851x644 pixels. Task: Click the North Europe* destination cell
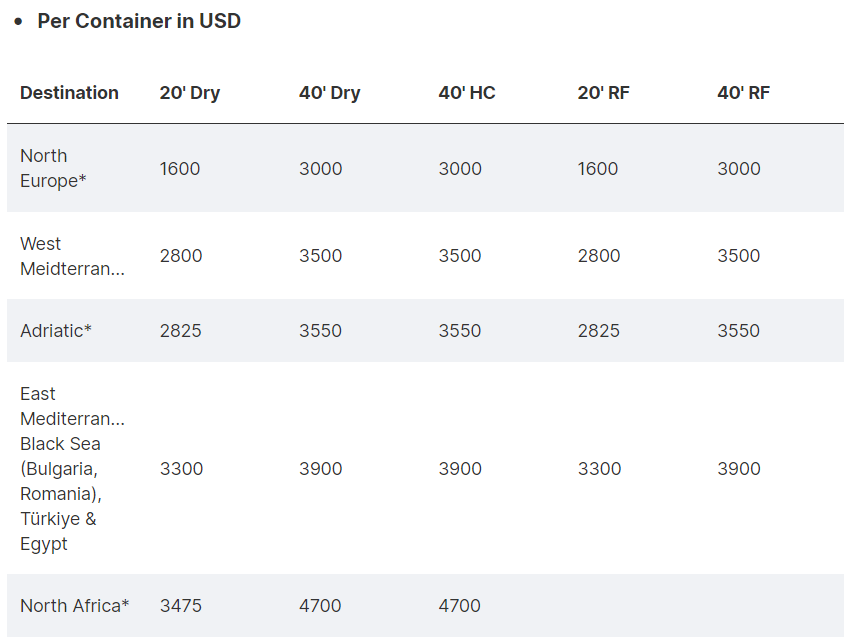[x=49, y=168]
